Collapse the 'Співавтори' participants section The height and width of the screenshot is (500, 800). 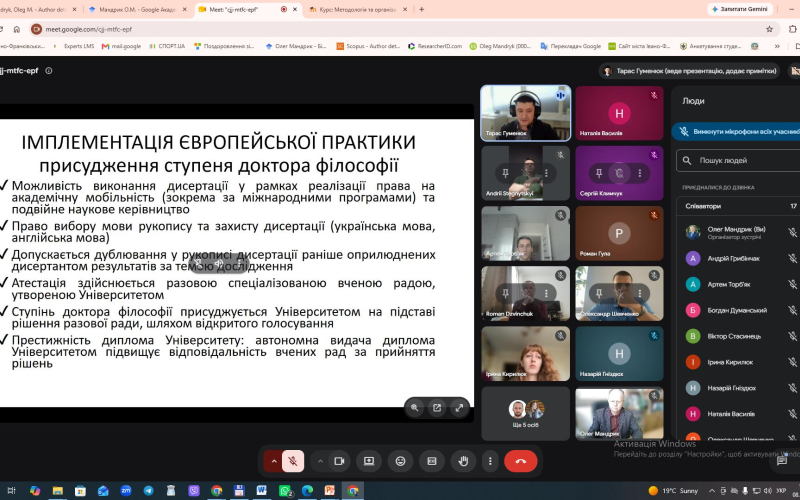point(738,206)
